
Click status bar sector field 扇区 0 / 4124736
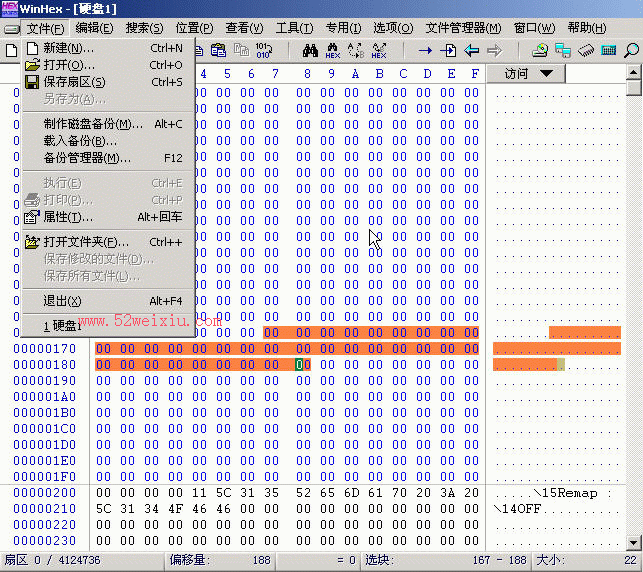tap(82, 560)
